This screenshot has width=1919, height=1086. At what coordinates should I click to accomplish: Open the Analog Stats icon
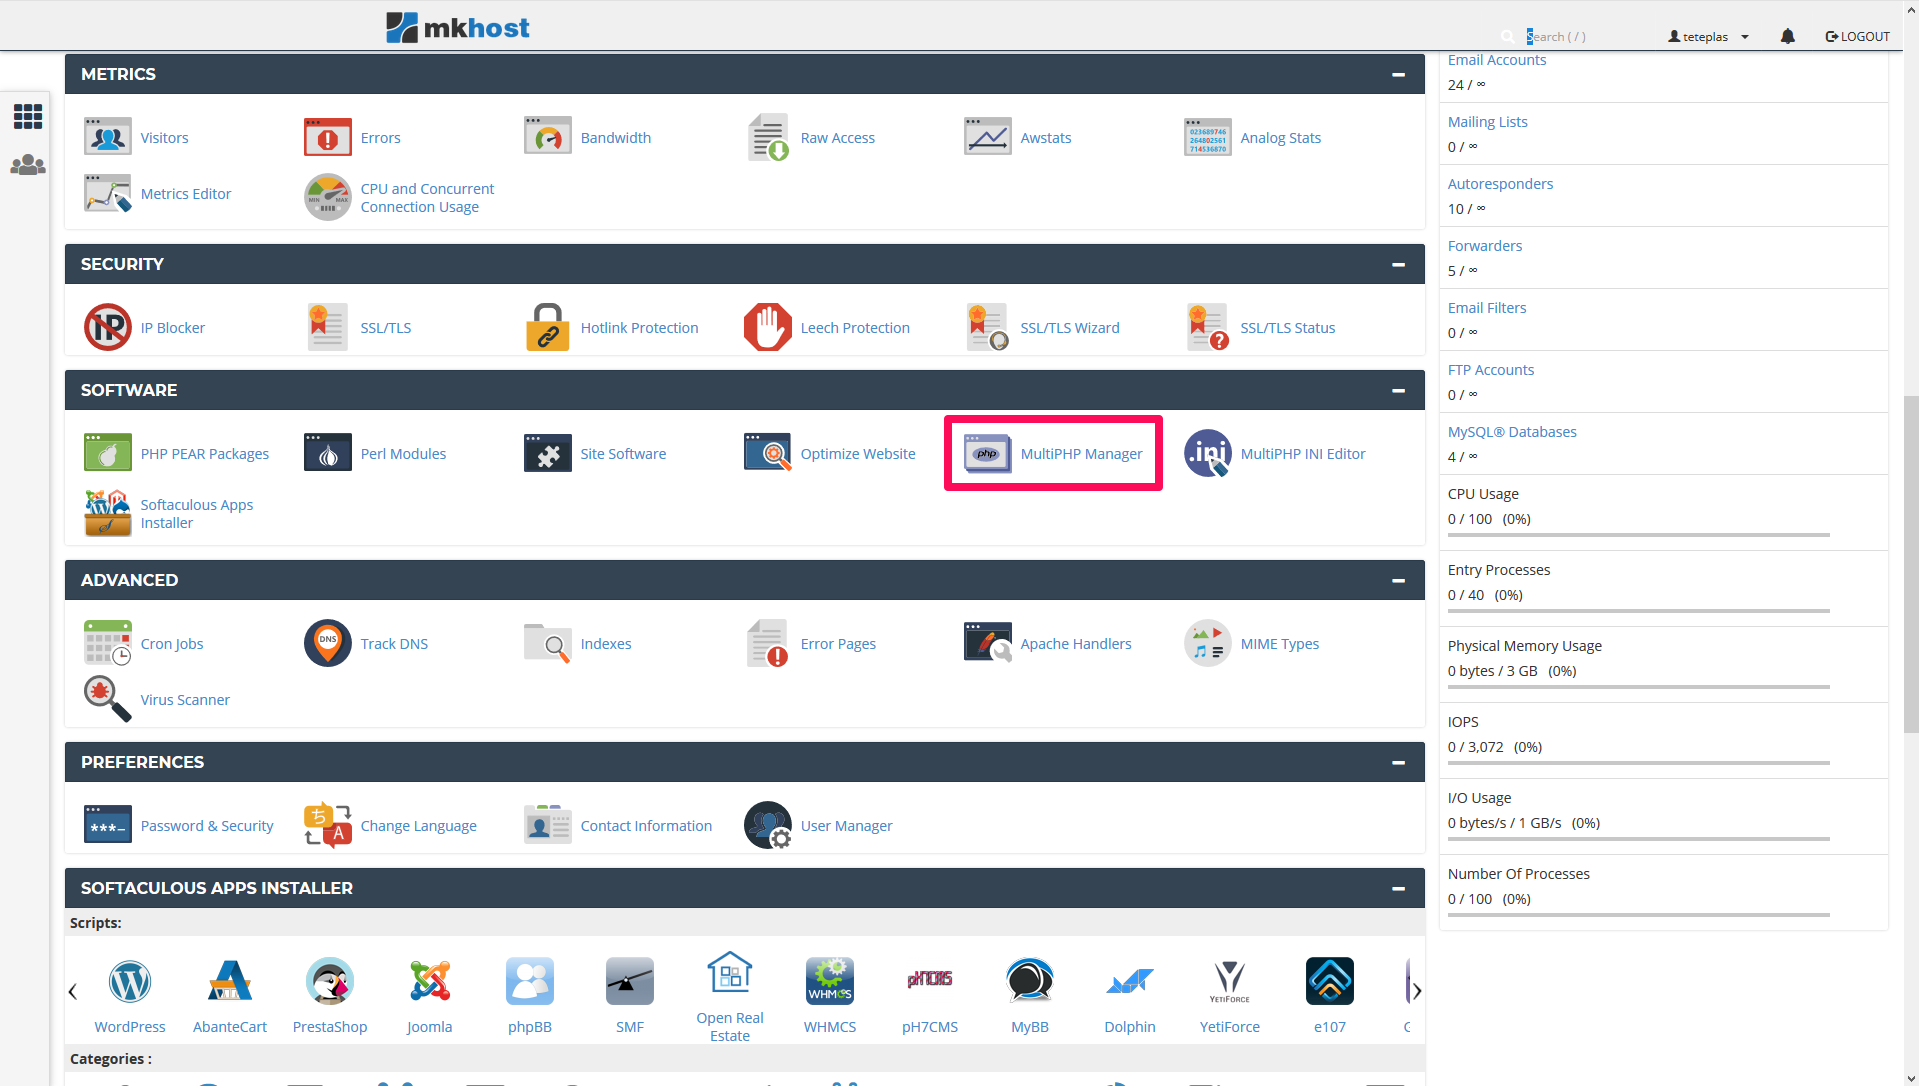[x=1208, y=137]
